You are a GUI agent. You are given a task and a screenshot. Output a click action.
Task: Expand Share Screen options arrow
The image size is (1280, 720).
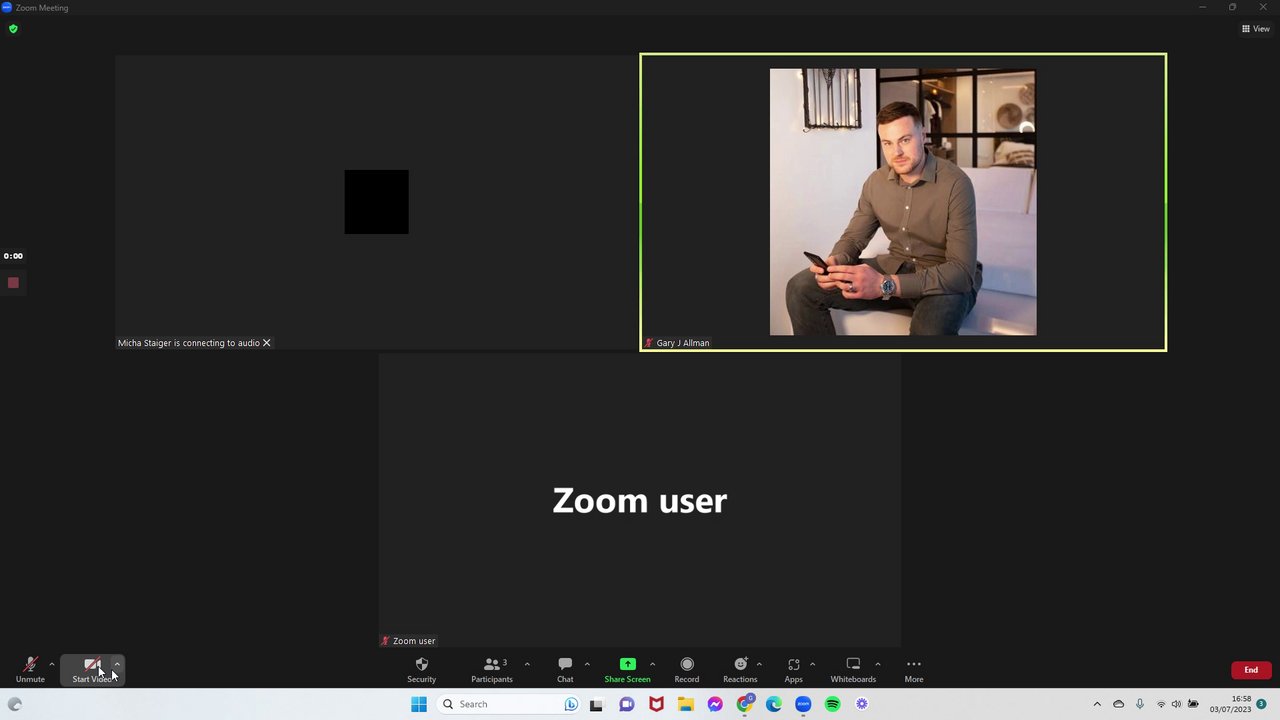click(x=652, y=664)
